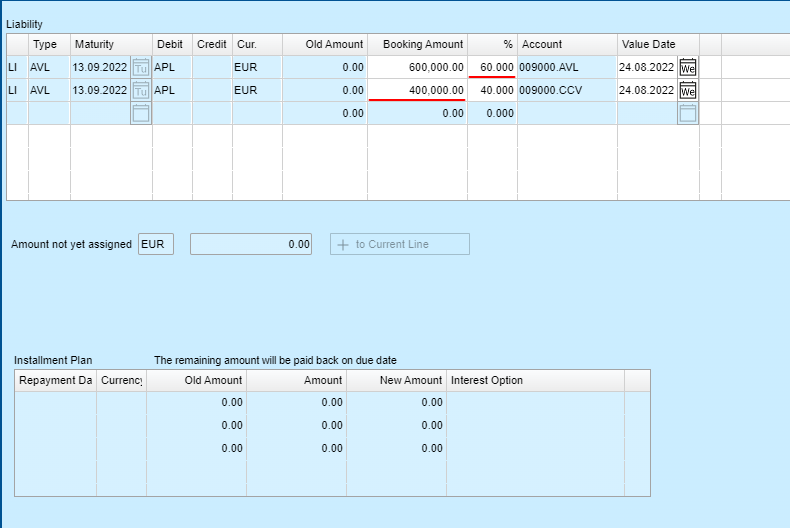The width and height of the screenshot is (790, 528).
Task: Open value date calendar for 009000.AVL row
Action: pos(688,67)
